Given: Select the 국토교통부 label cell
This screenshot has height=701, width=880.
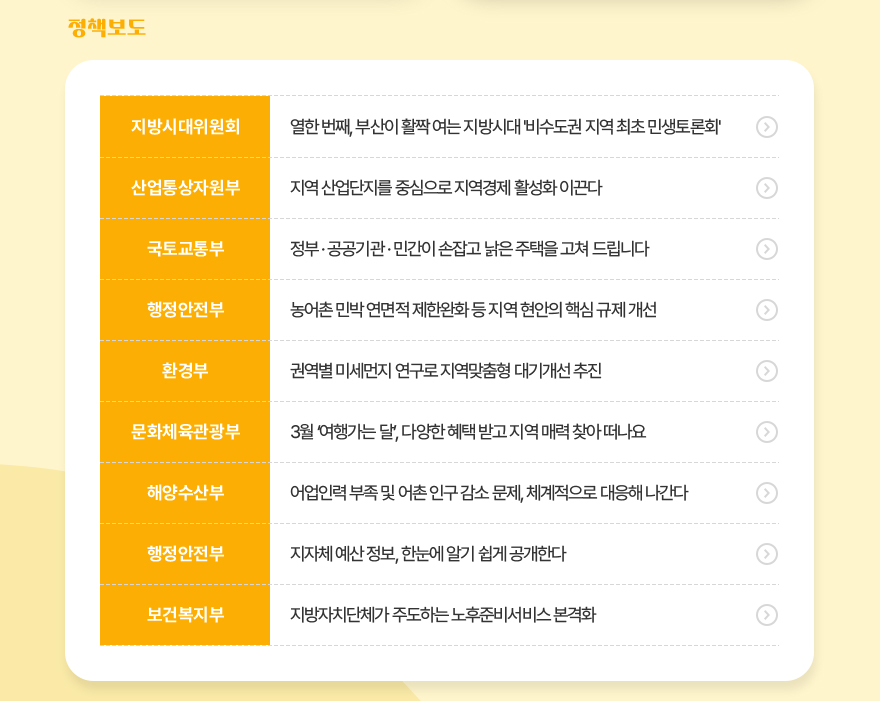Looking at the screenshot, I should tap(185, 249).
